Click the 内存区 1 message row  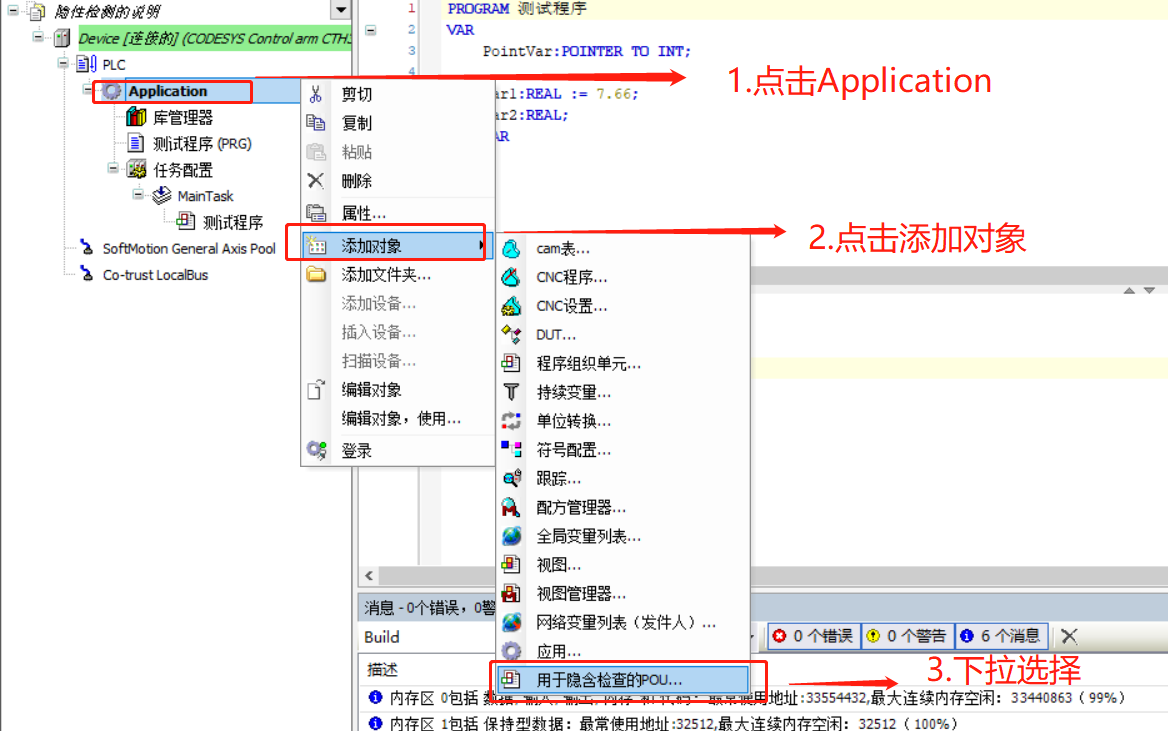point(661,723)
